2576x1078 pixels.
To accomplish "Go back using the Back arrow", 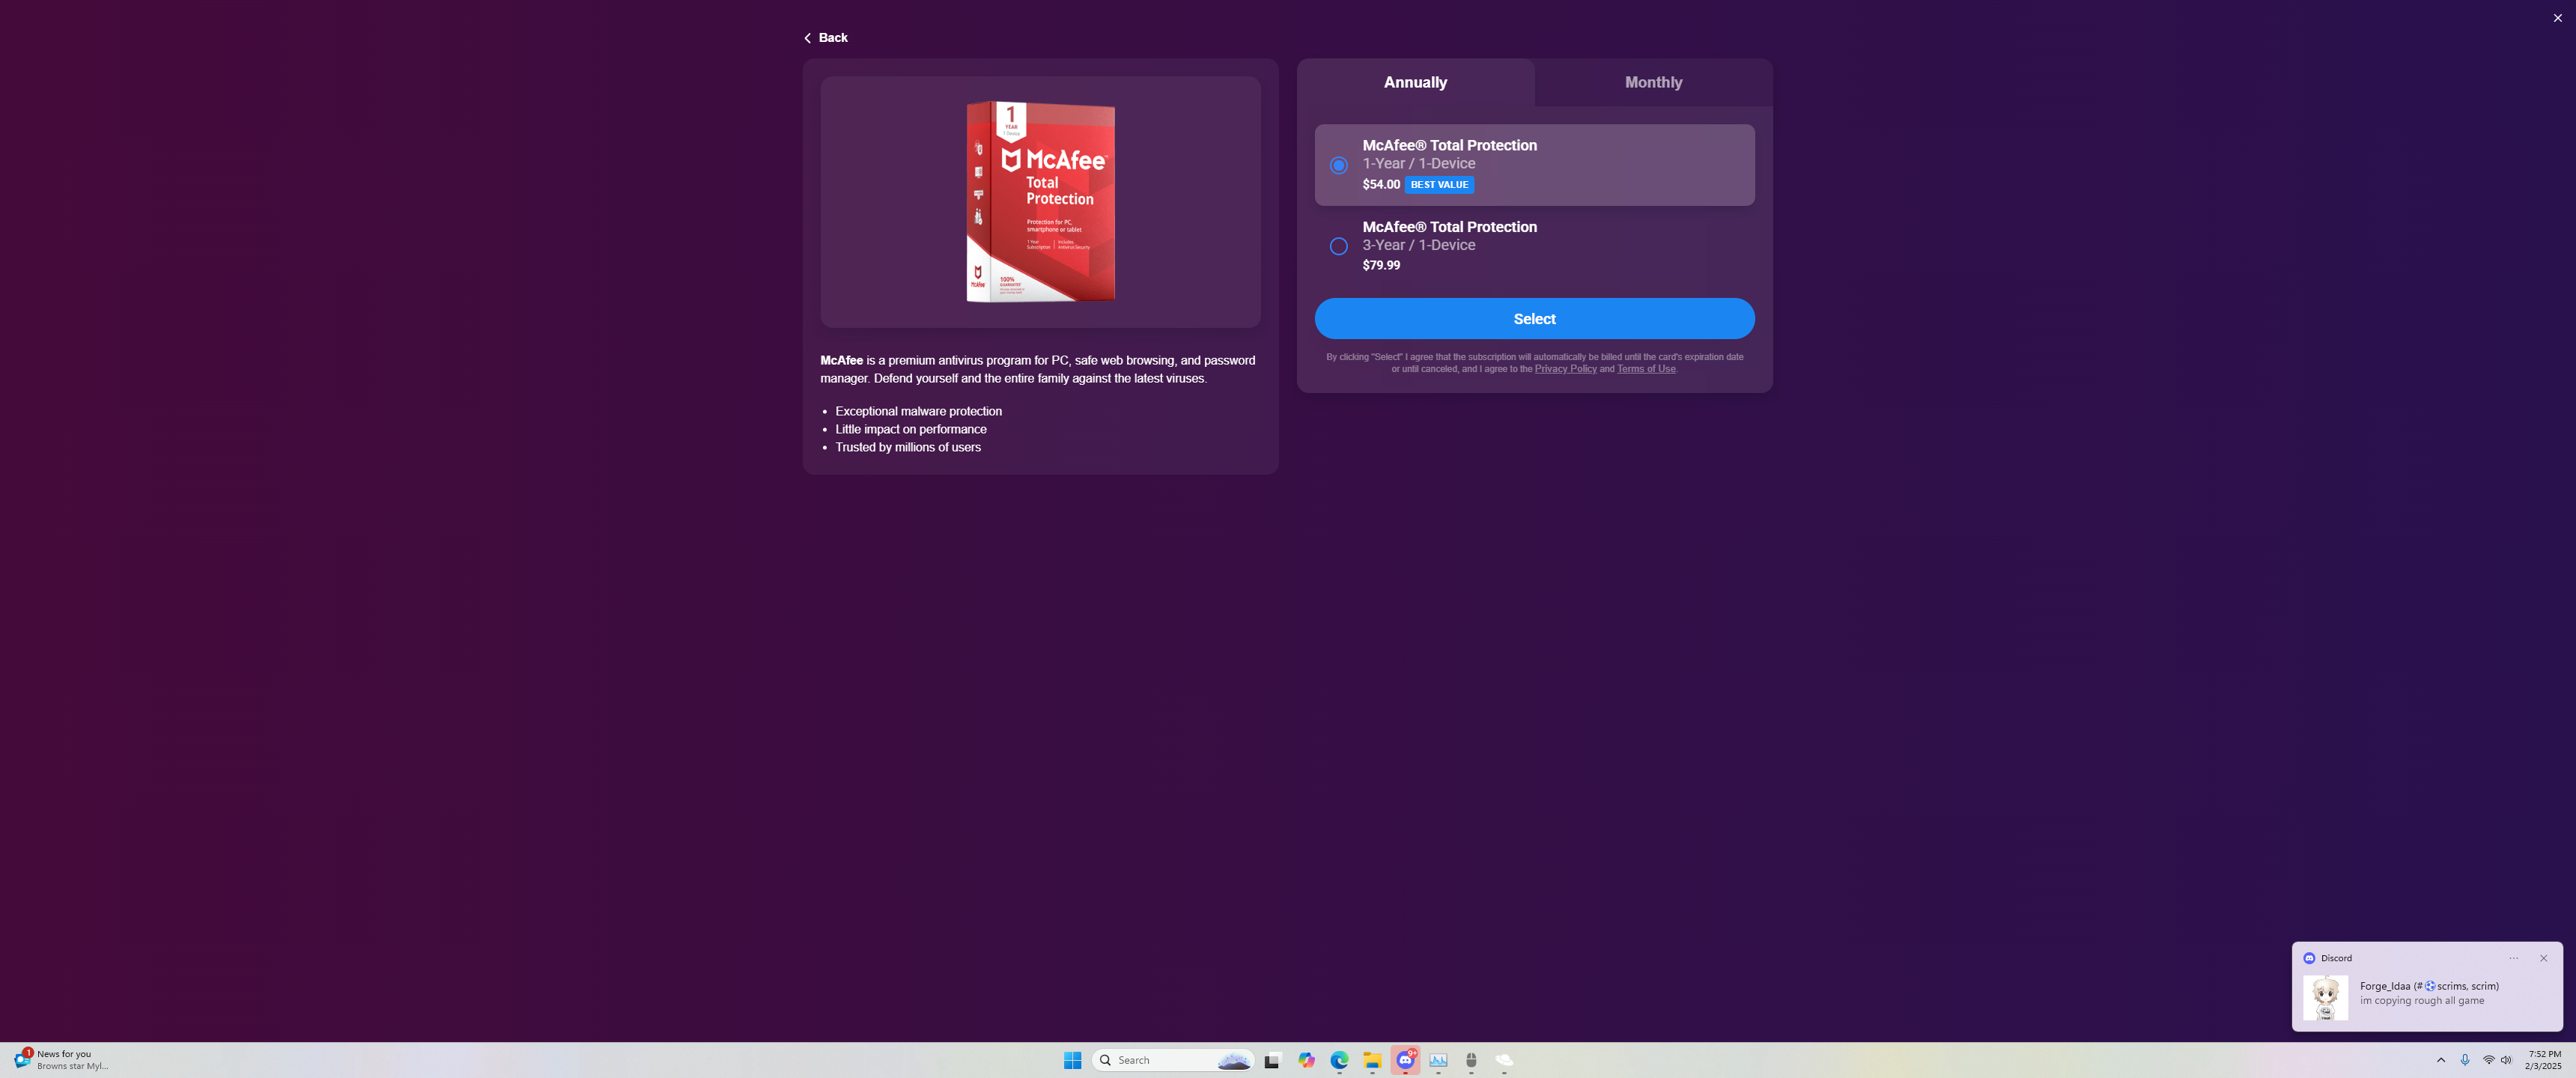I will (825, 38).
